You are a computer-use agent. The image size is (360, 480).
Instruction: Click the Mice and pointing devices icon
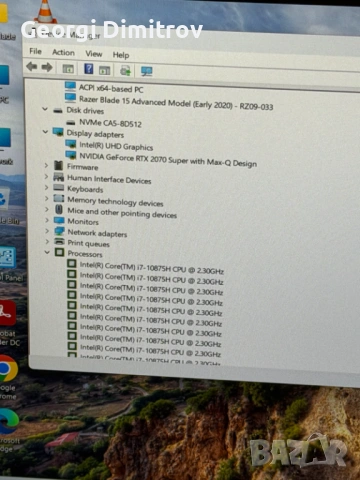click(59, 209)
